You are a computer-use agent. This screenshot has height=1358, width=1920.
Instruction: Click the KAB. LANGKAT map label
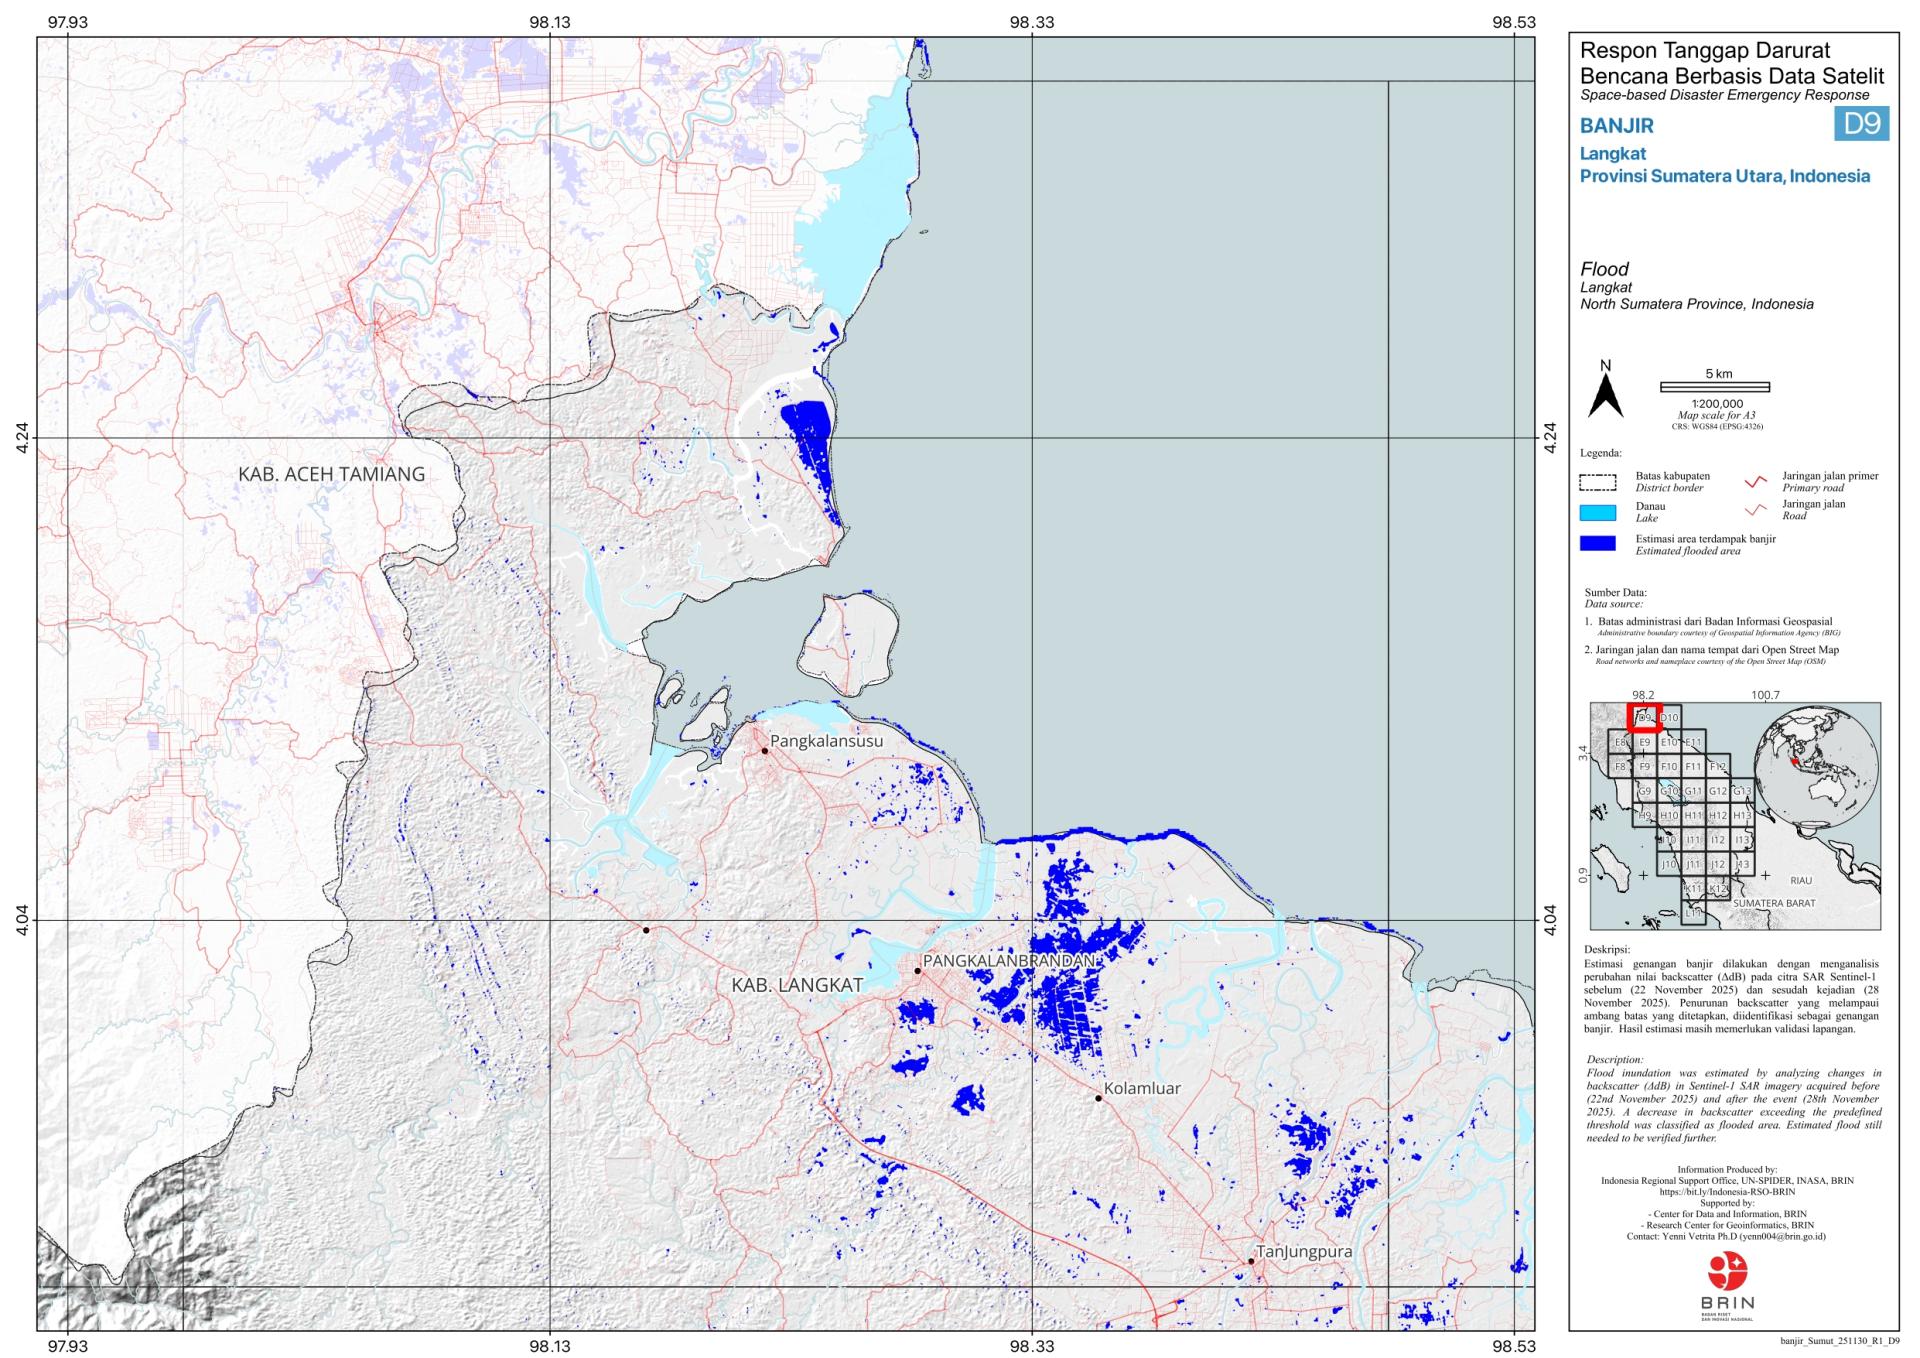[x=797, y=985]
